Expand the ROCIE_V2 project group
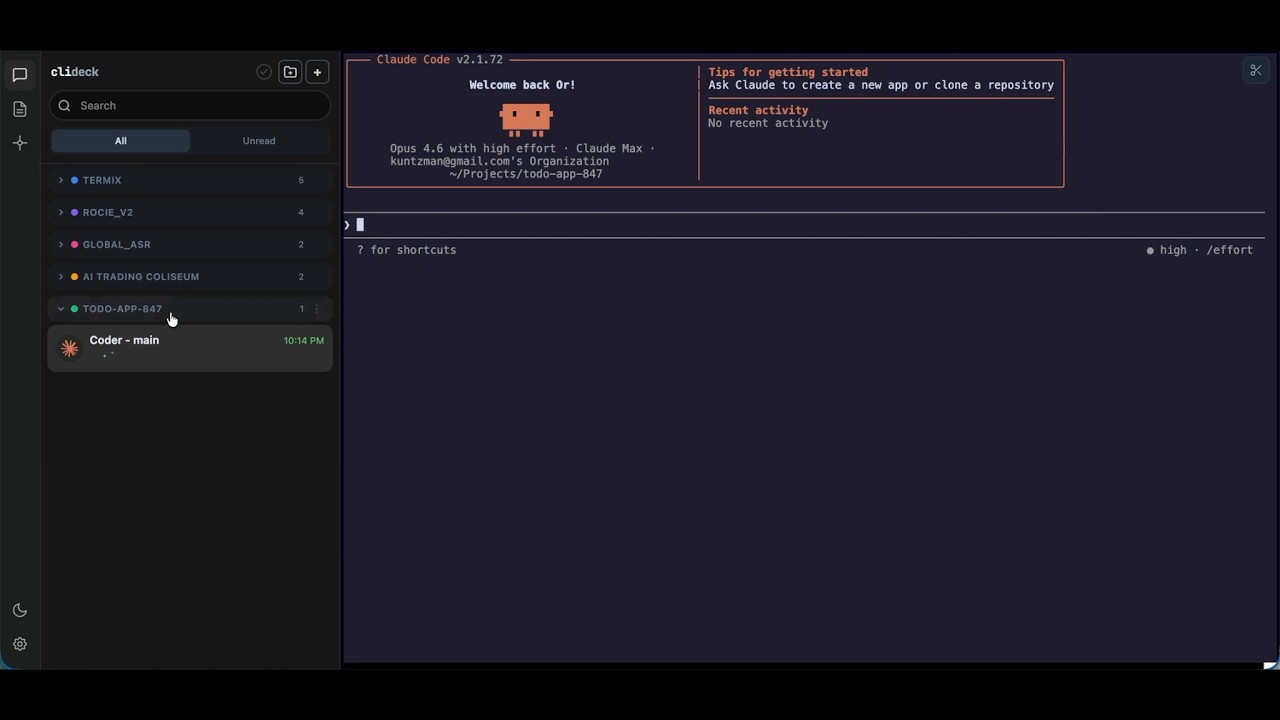The height and width of the screenshot is (720, 1280). coord(190,212)
